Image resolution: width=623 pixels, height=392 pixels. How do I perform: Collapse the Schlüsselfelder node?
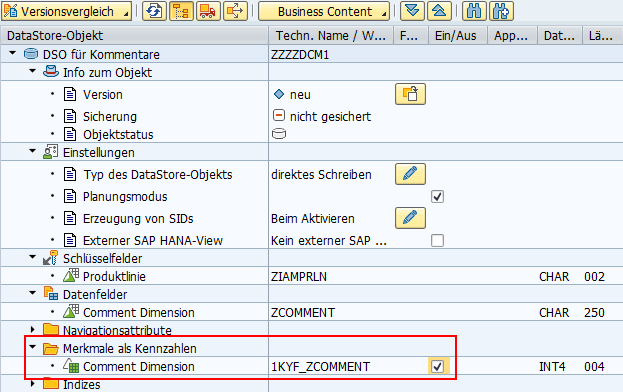tap(33, 257)
